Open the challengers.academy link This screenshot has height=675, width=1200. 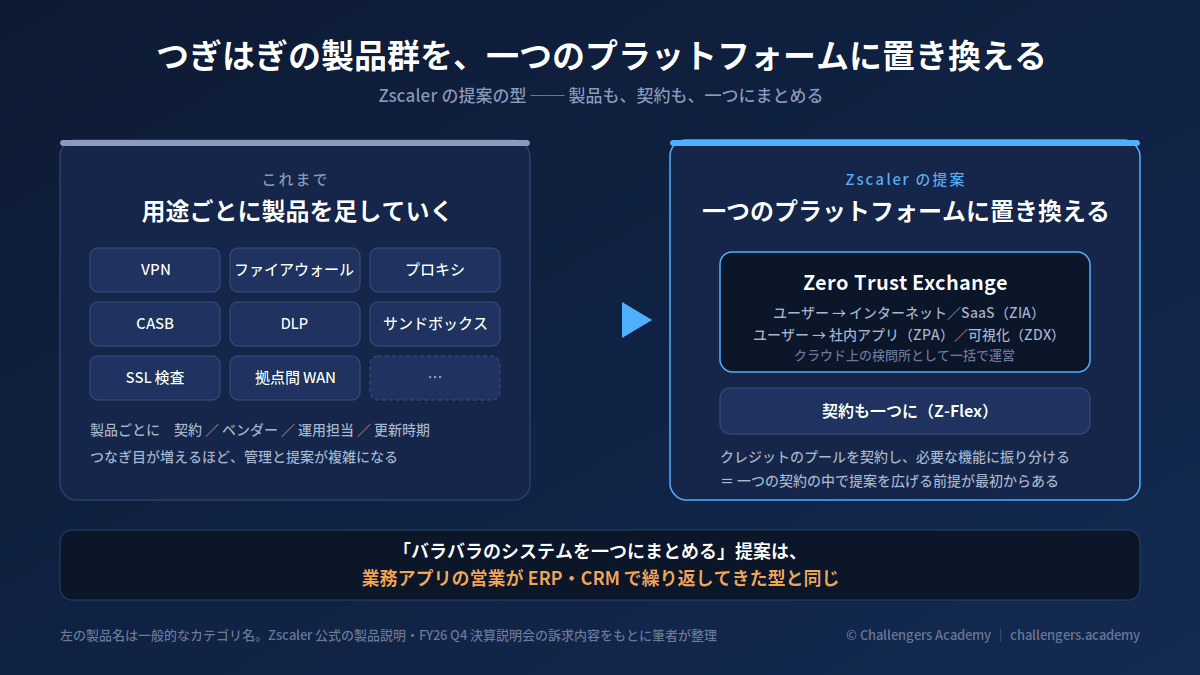1074,635
